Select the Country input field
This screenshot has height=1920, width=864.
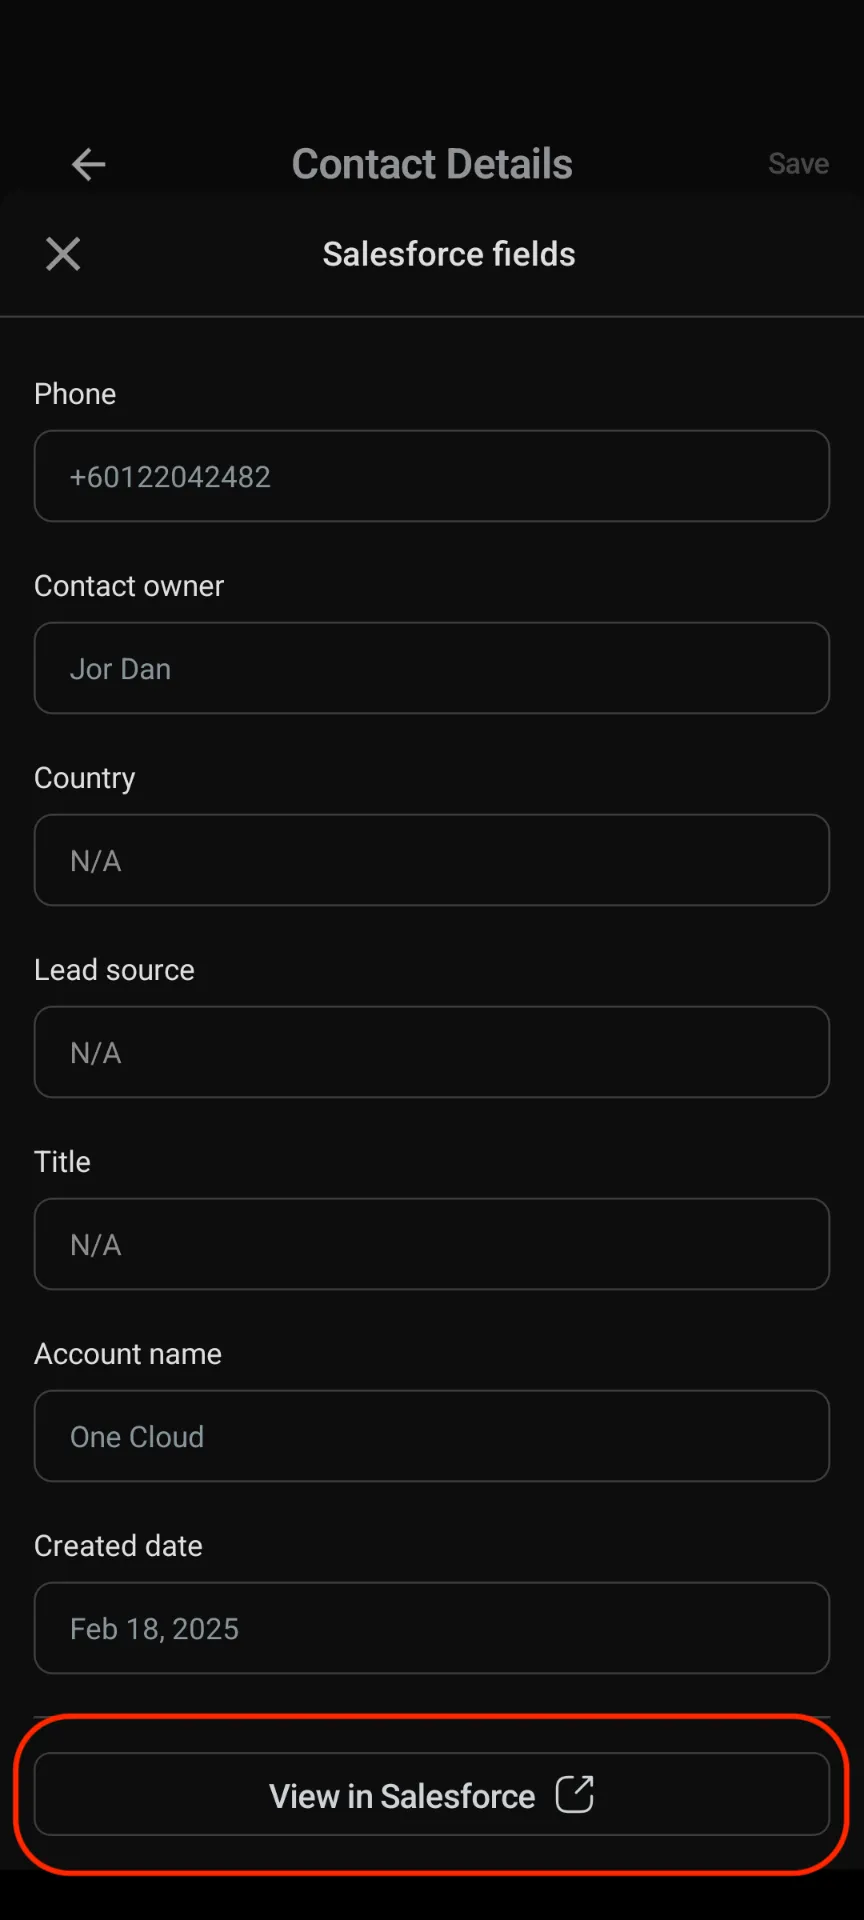coord(432,860)
